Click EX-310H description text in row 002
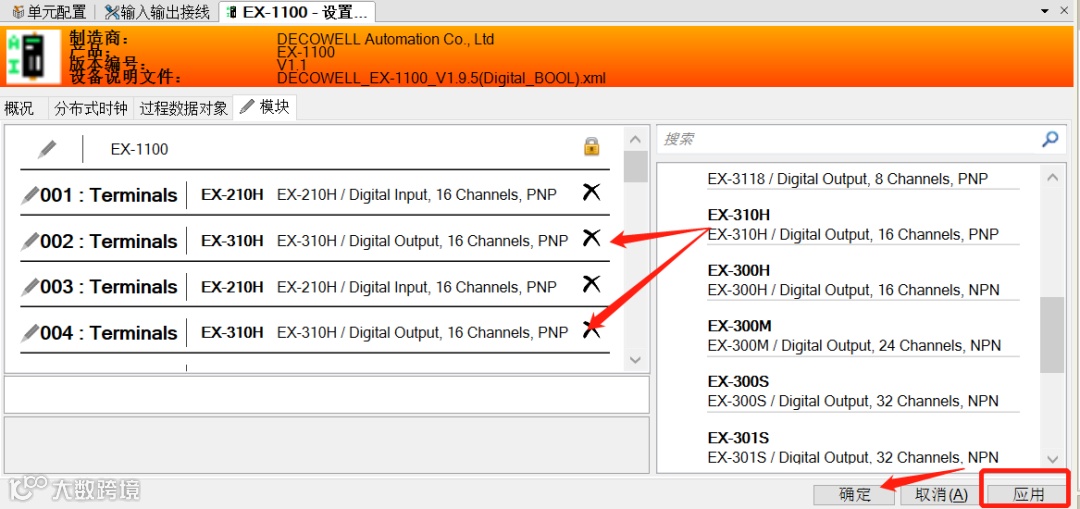The width and height of the screenshot is (1080, 509). [422, 241]
